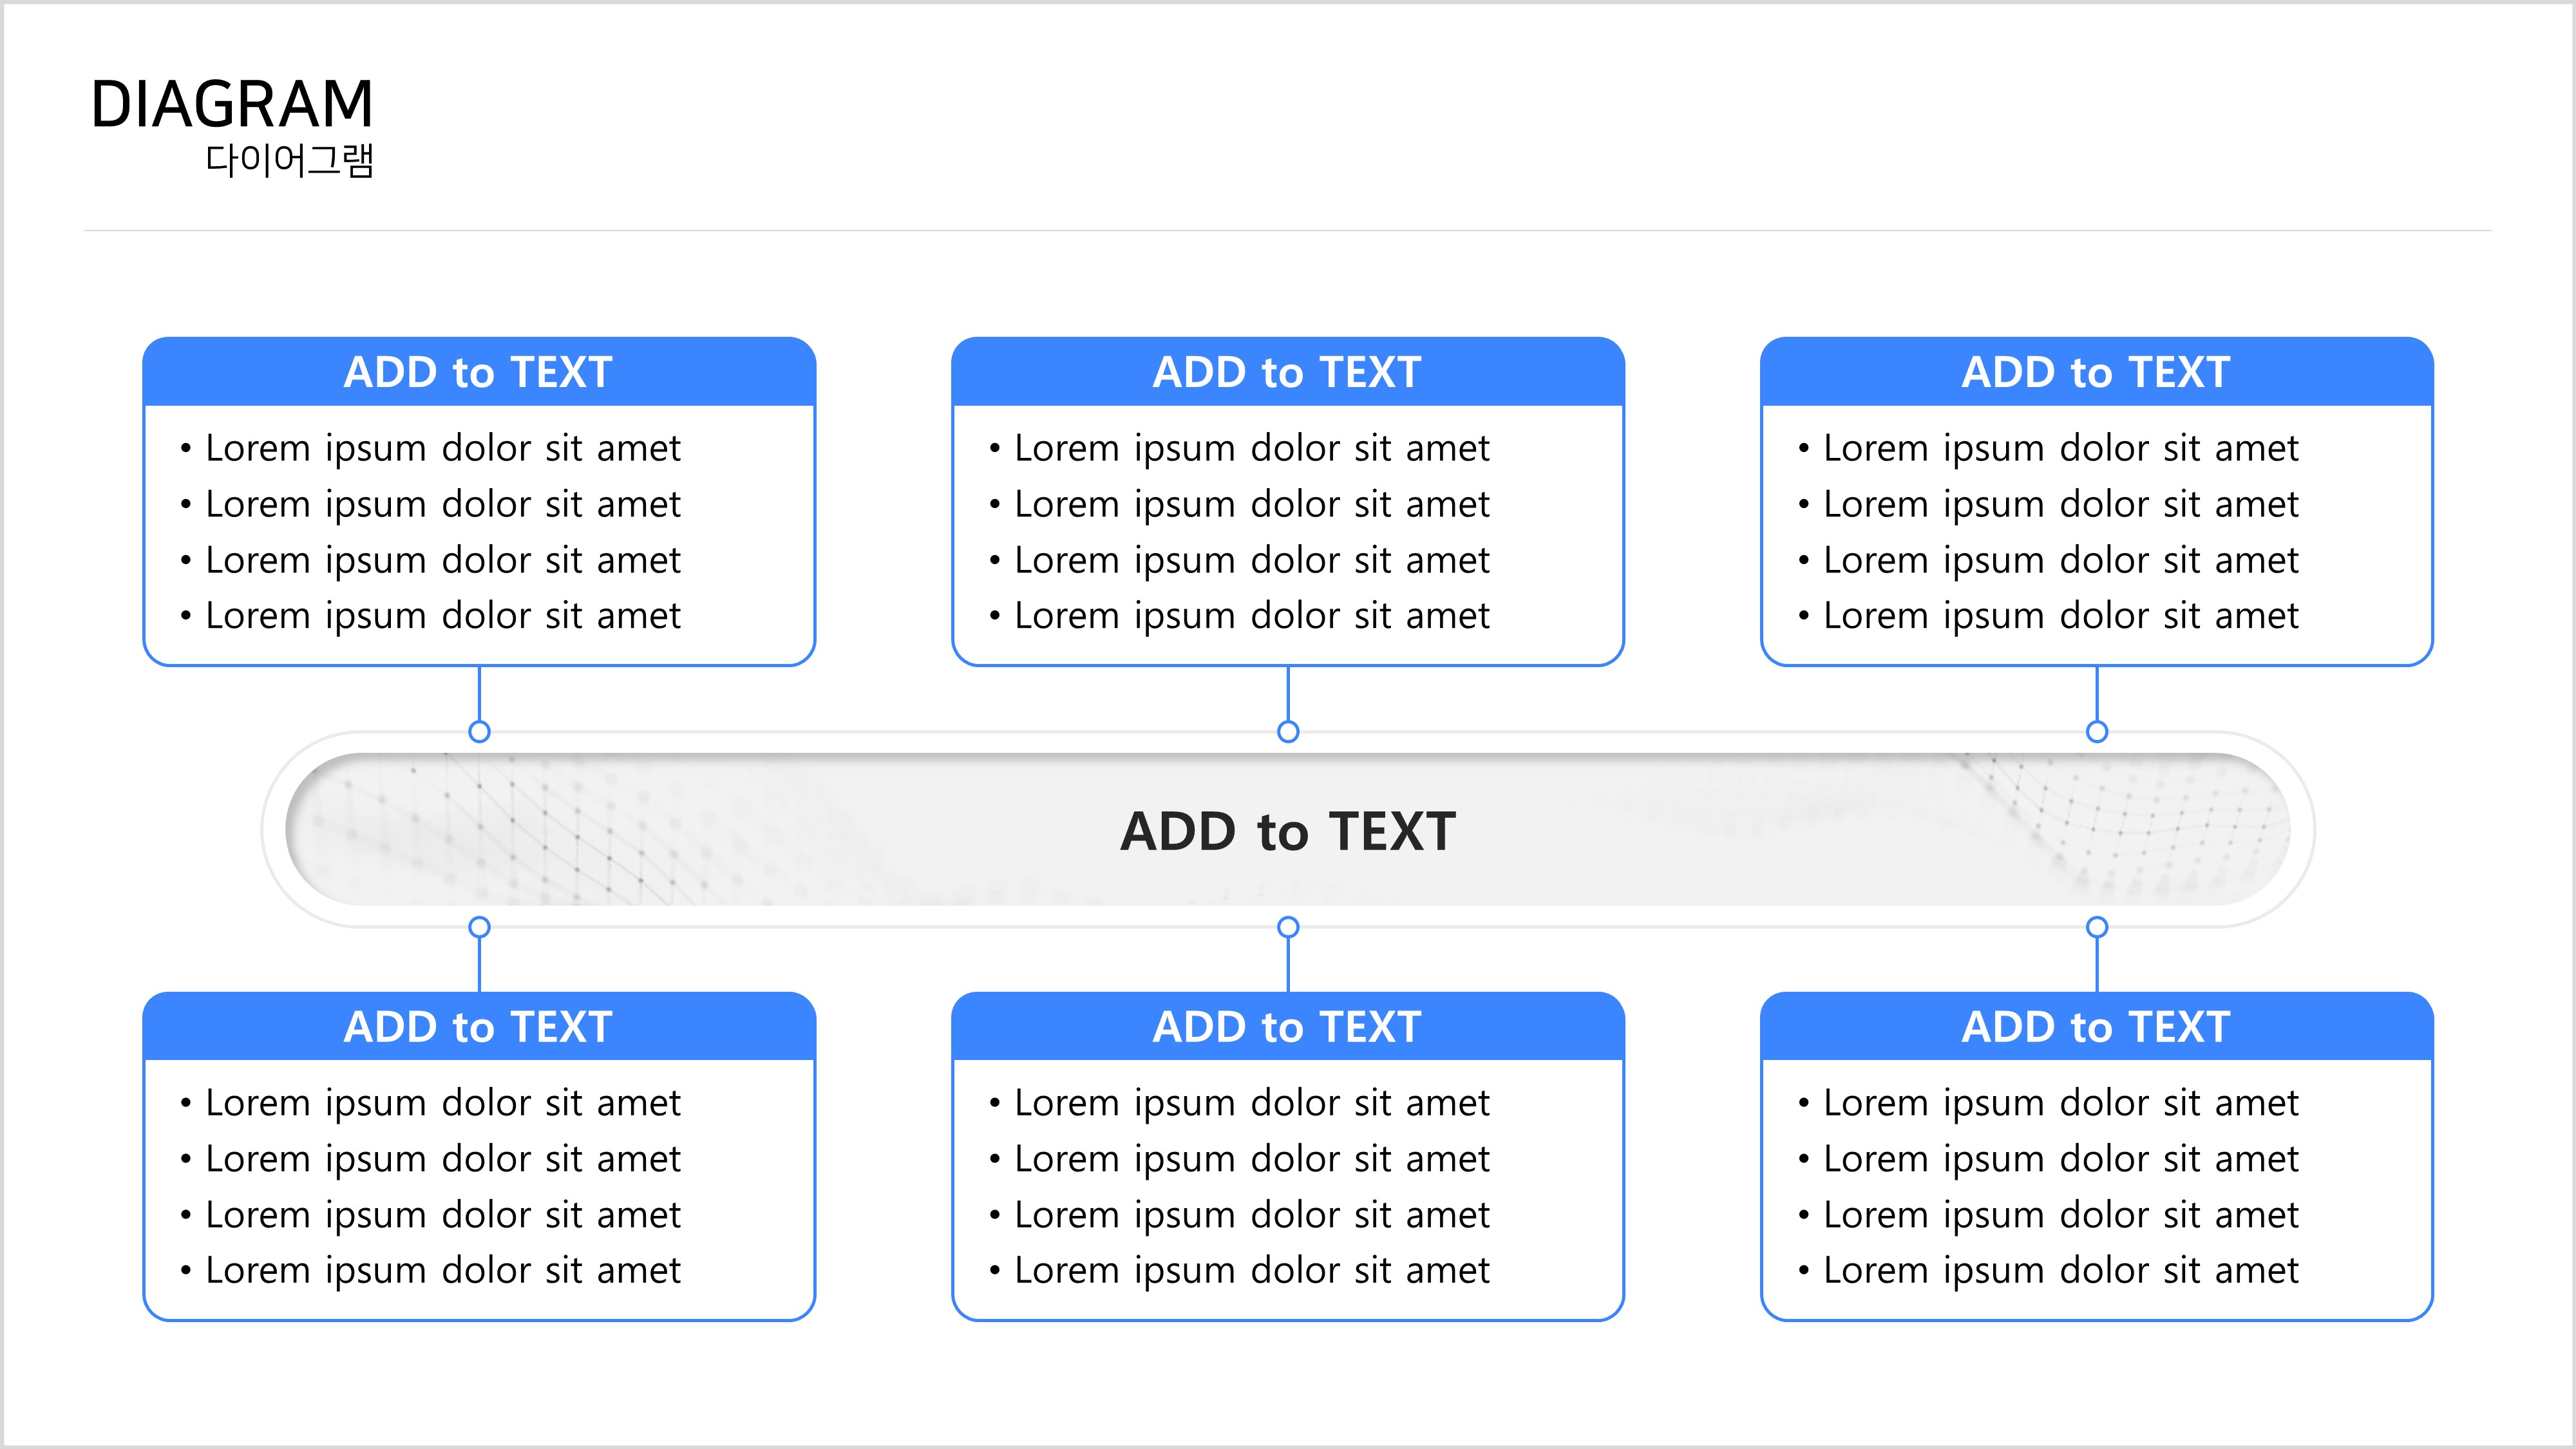Click the second bullet line in the bottom-middle box
2576x1449 pixels.
1240,1160
